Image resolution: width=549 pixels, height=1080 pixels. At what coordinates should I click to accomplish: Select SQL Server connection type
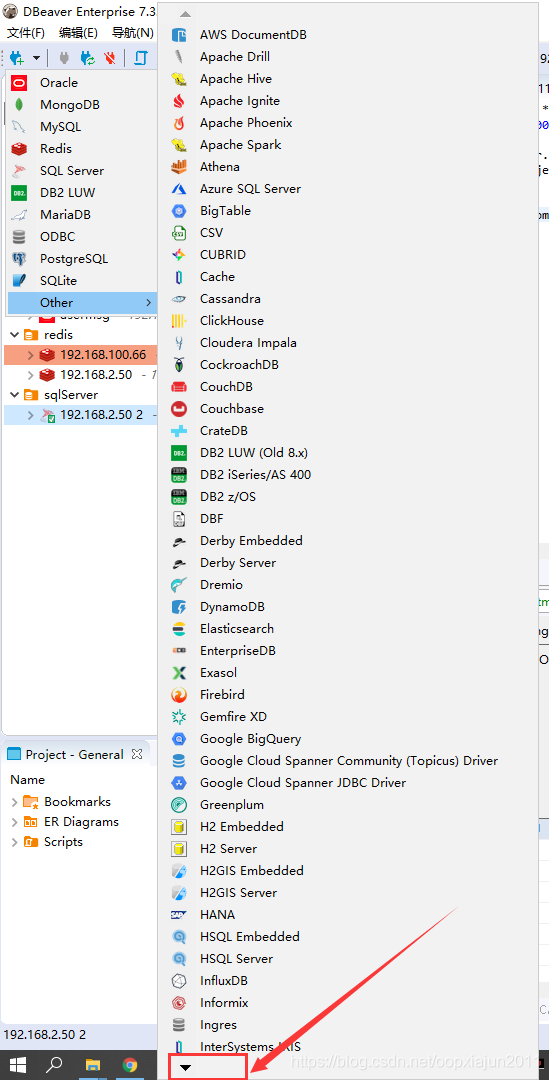(x=82, y=171)
